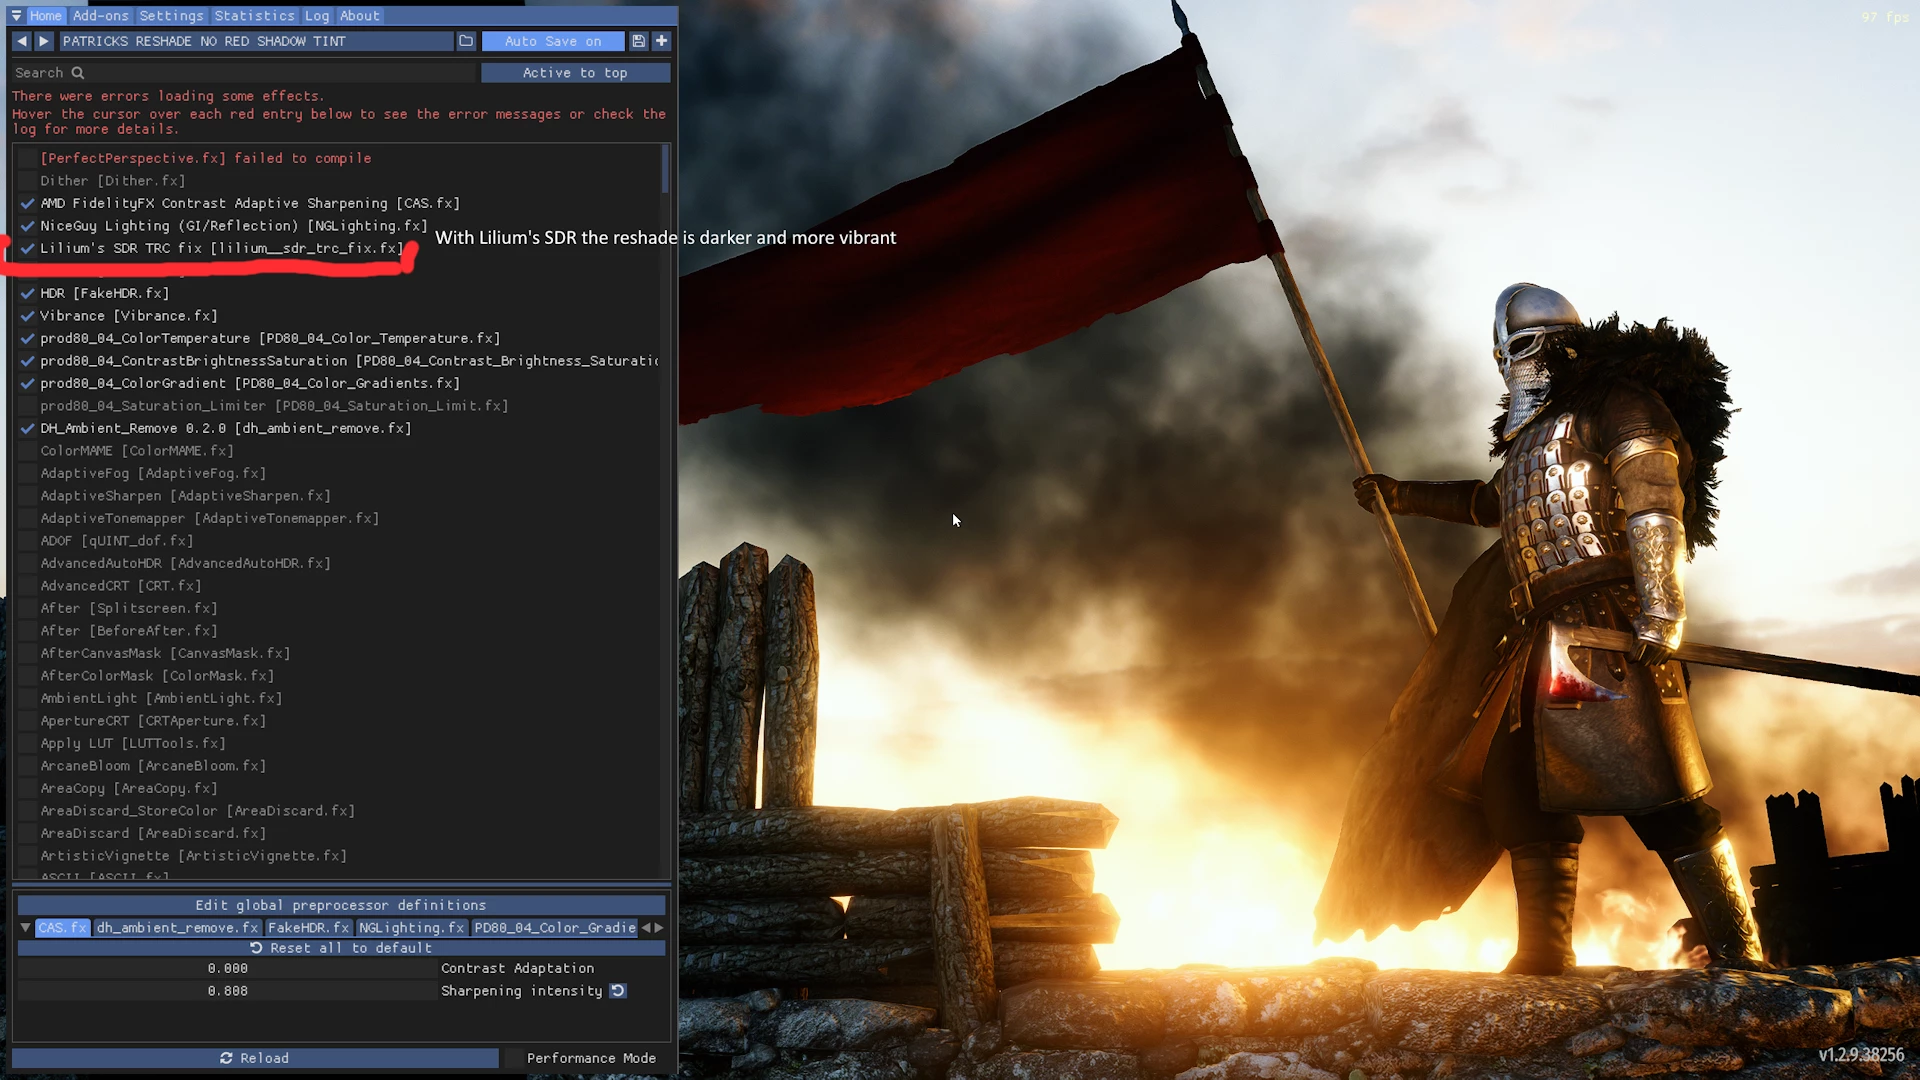The width and height of the screenshot is (1920, 1080).
Task: Click the effects Search field
Action: click(244, 73)
